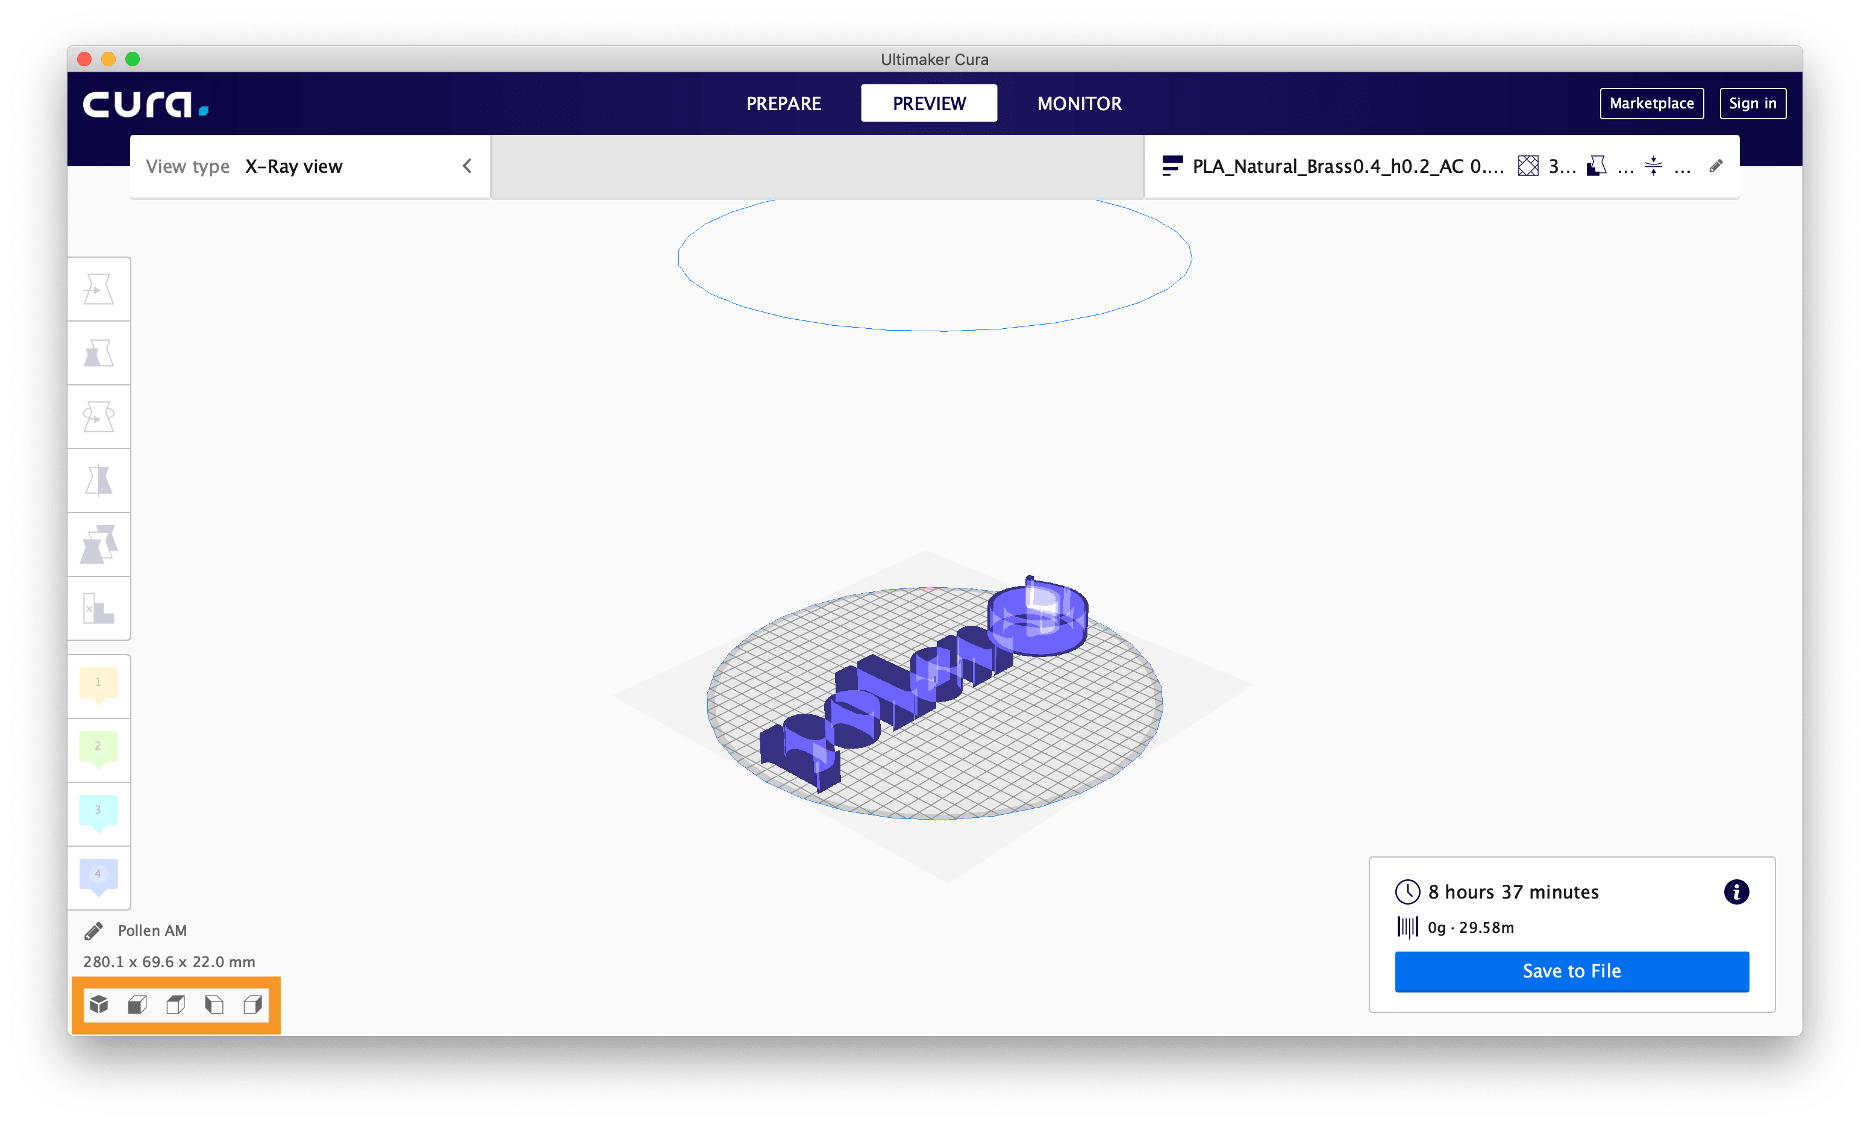Viewport: 1870px width, 1125px height.
Task: Select the Rotate tool
Action: pos(99,417)
